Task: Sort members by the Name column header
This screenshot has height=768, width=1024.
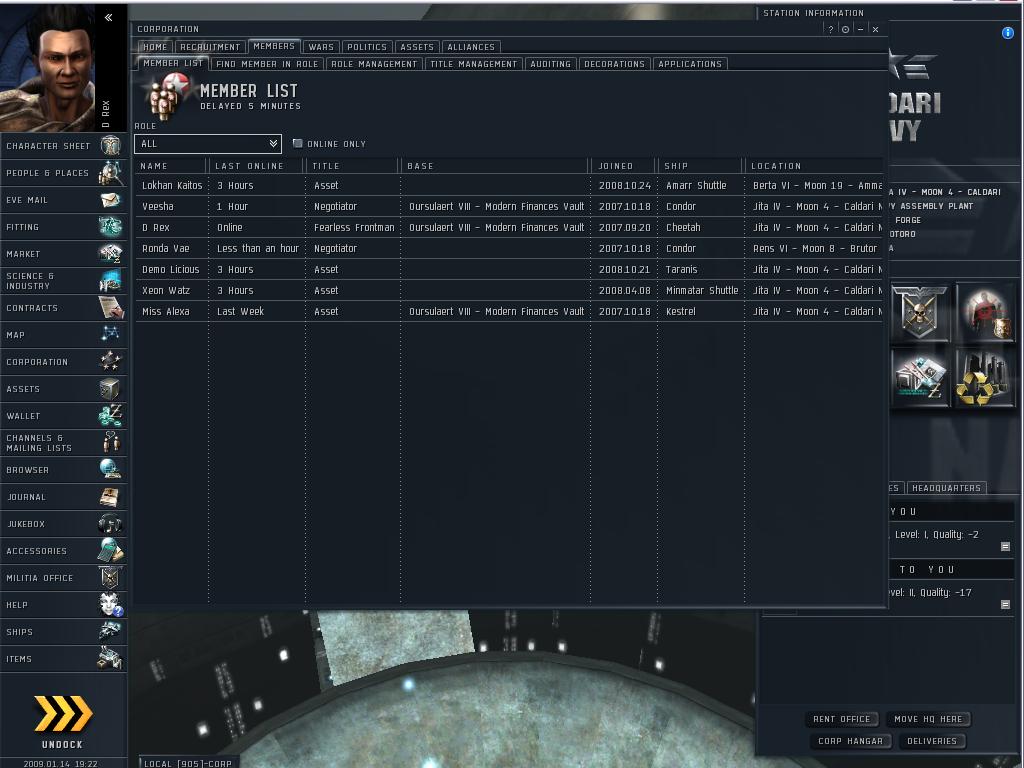Action: [x=172, y=166]
